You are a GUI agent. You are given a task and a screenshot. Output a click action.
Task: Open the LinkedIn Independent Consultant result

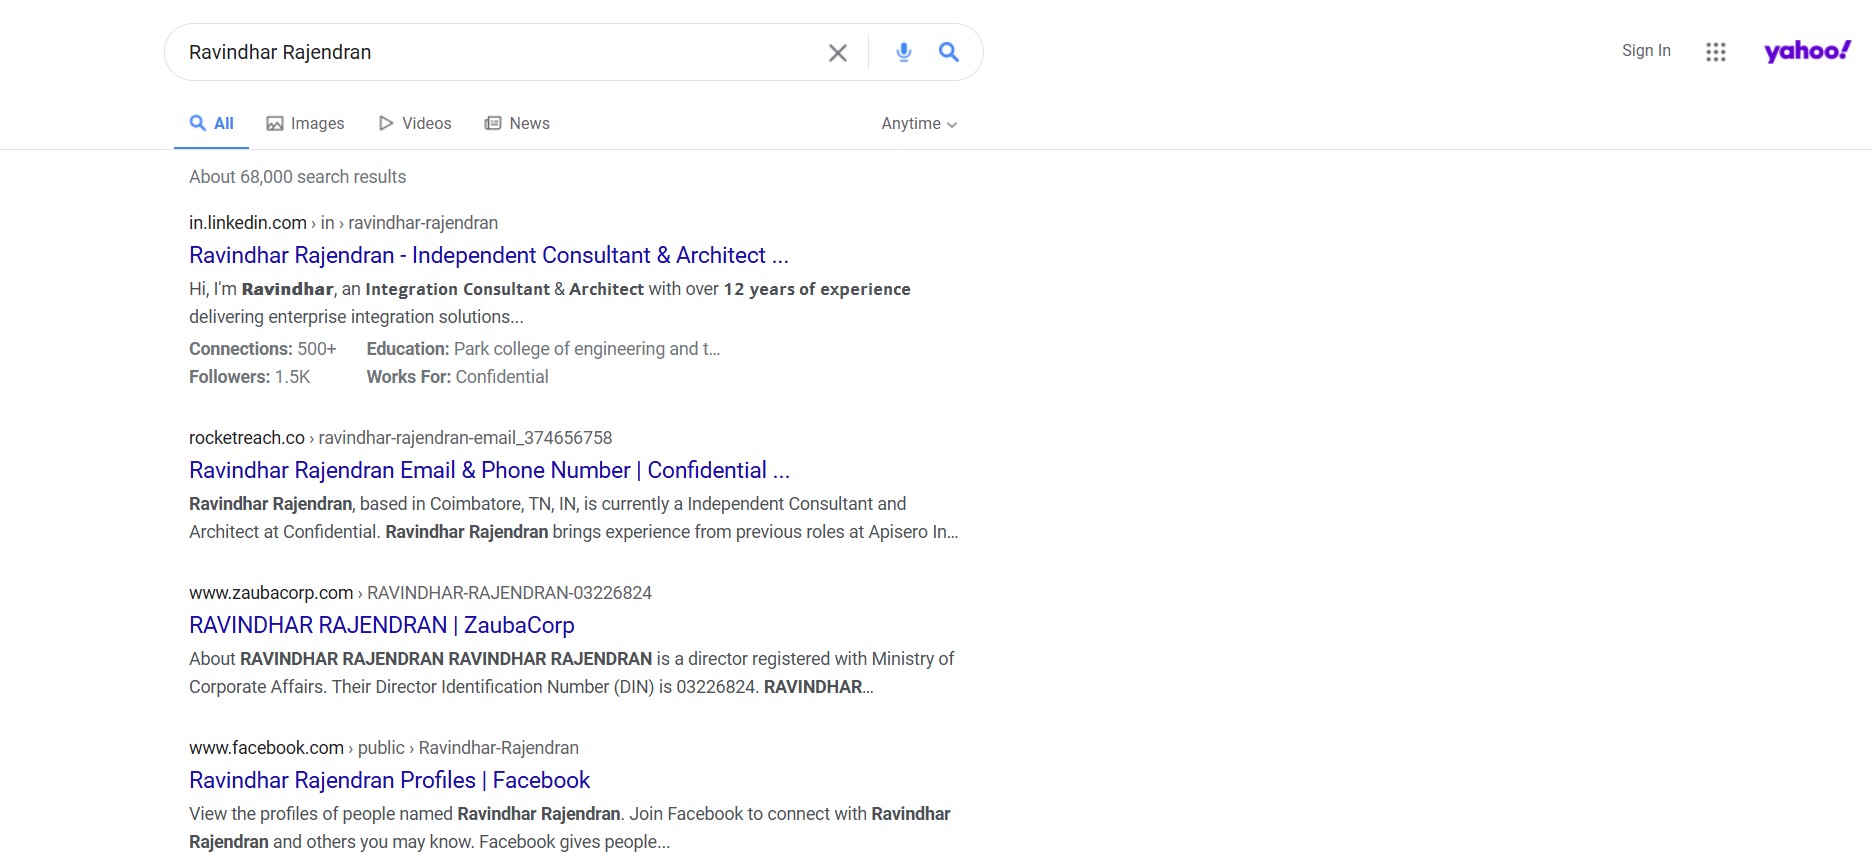point(488,256)
